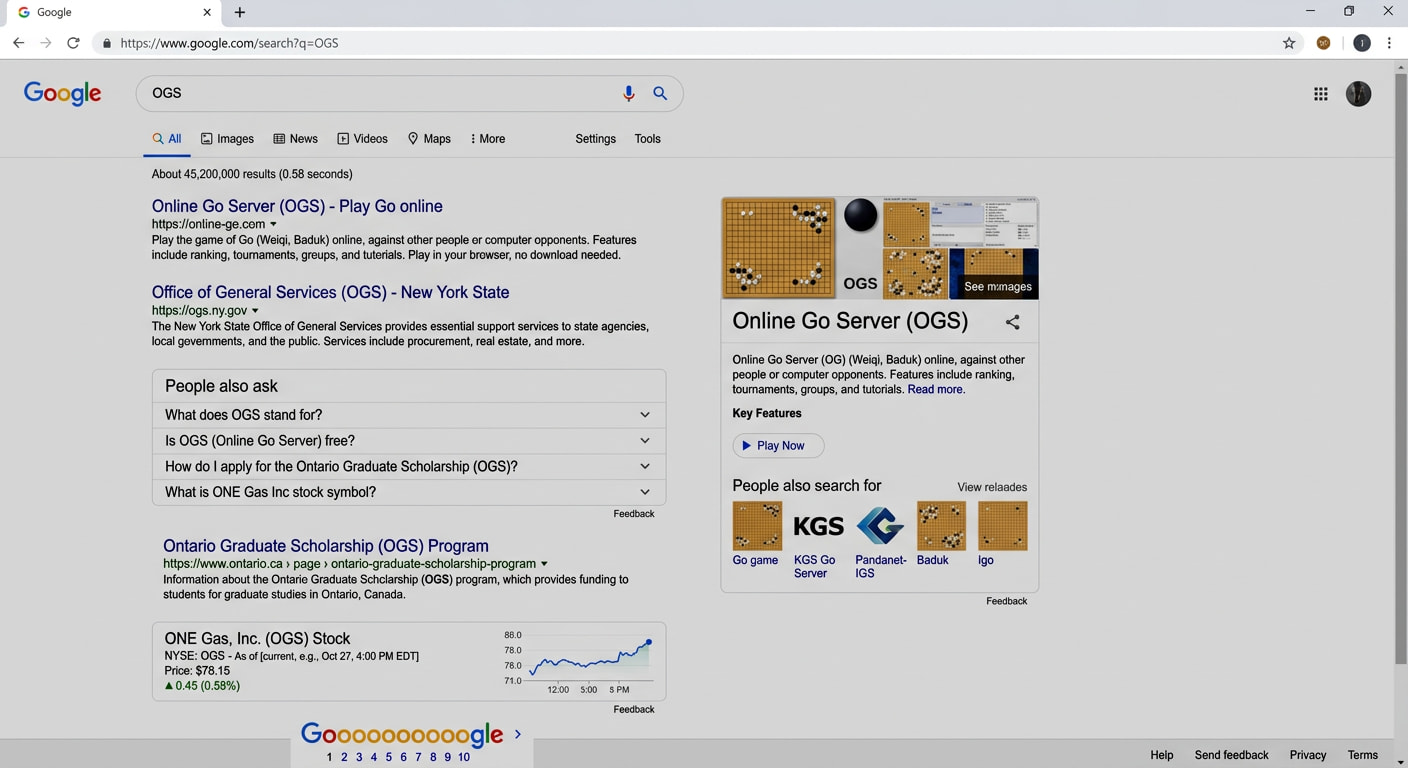
Task: Click the voice search microphone icon
Action: (x=628, y=93)
